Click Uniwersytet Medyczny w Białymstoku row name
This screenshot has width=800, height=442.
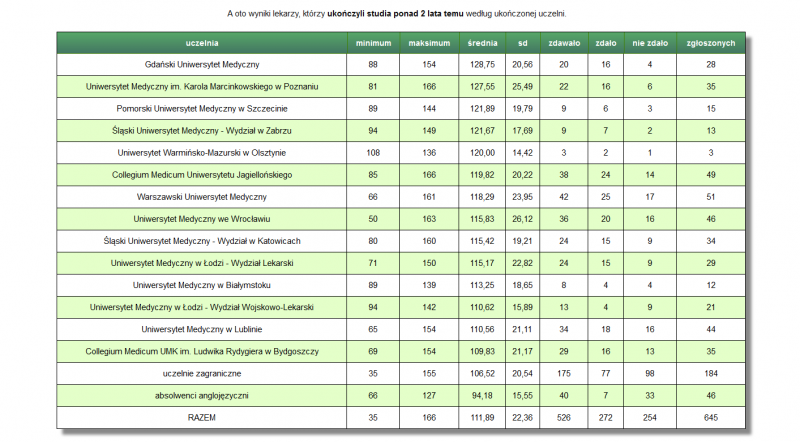[202, 284]
